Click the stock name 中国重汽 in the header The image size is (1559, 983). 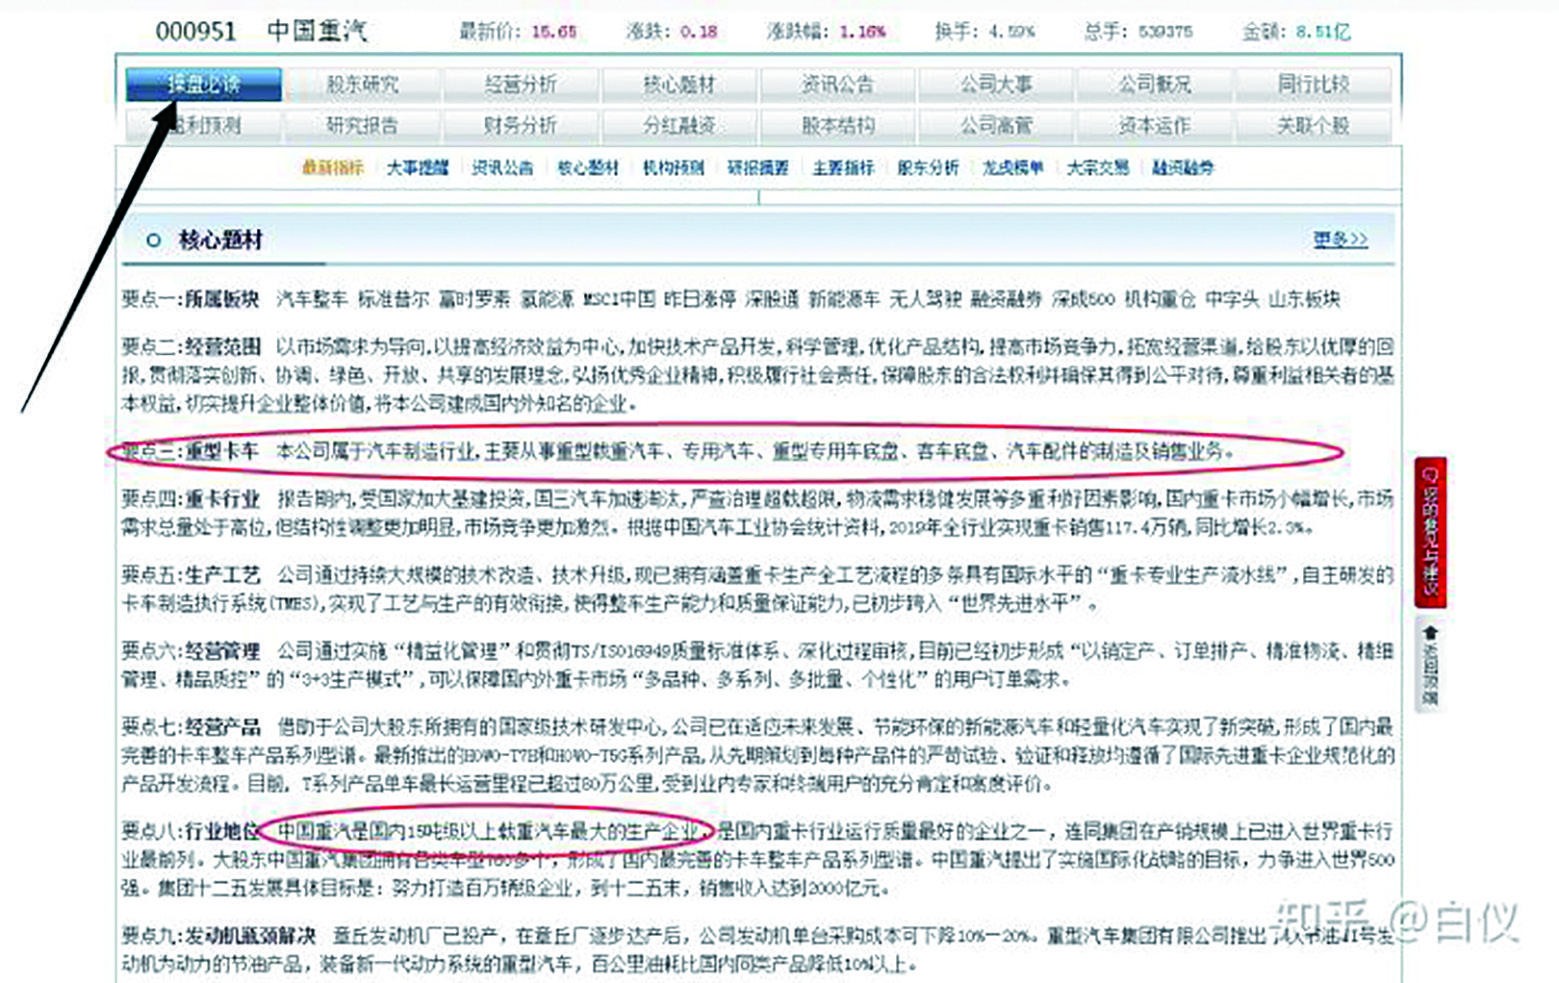(318, 31)
